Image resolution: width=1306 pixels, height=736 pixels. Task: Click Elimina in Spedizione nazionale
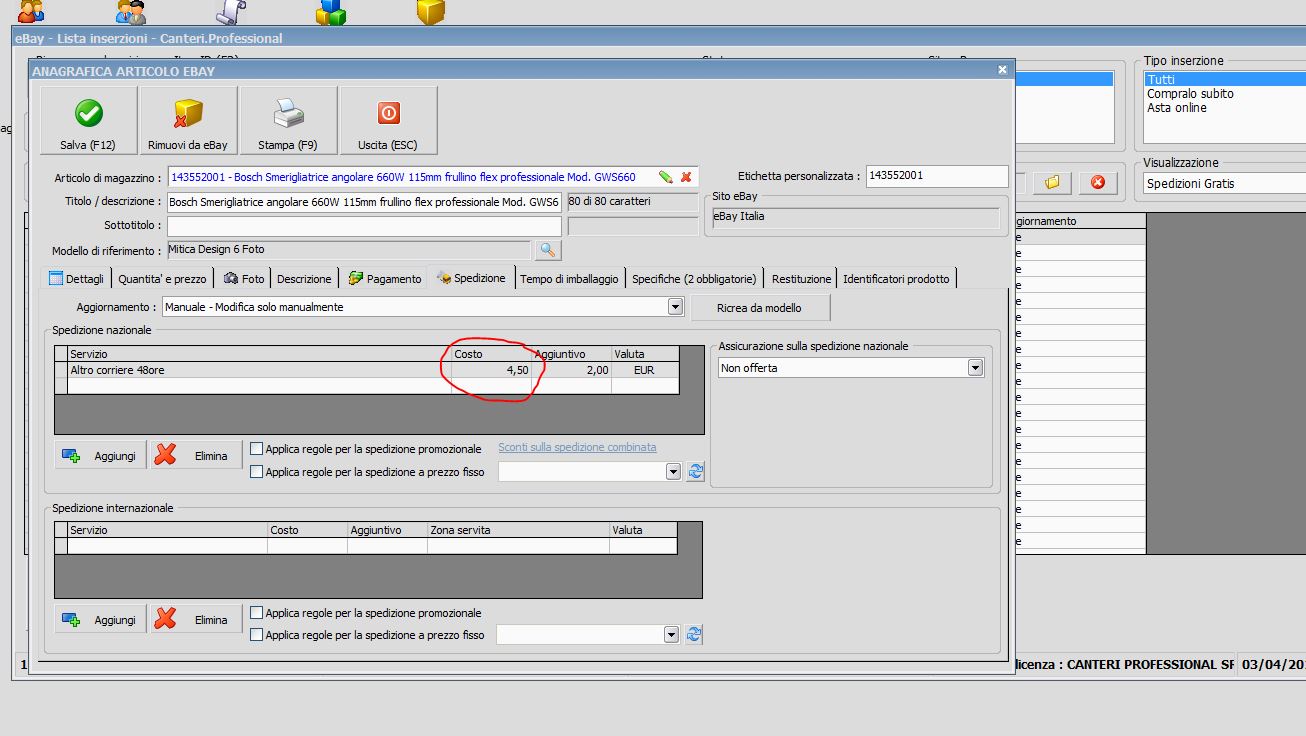[x=197, y=455]
